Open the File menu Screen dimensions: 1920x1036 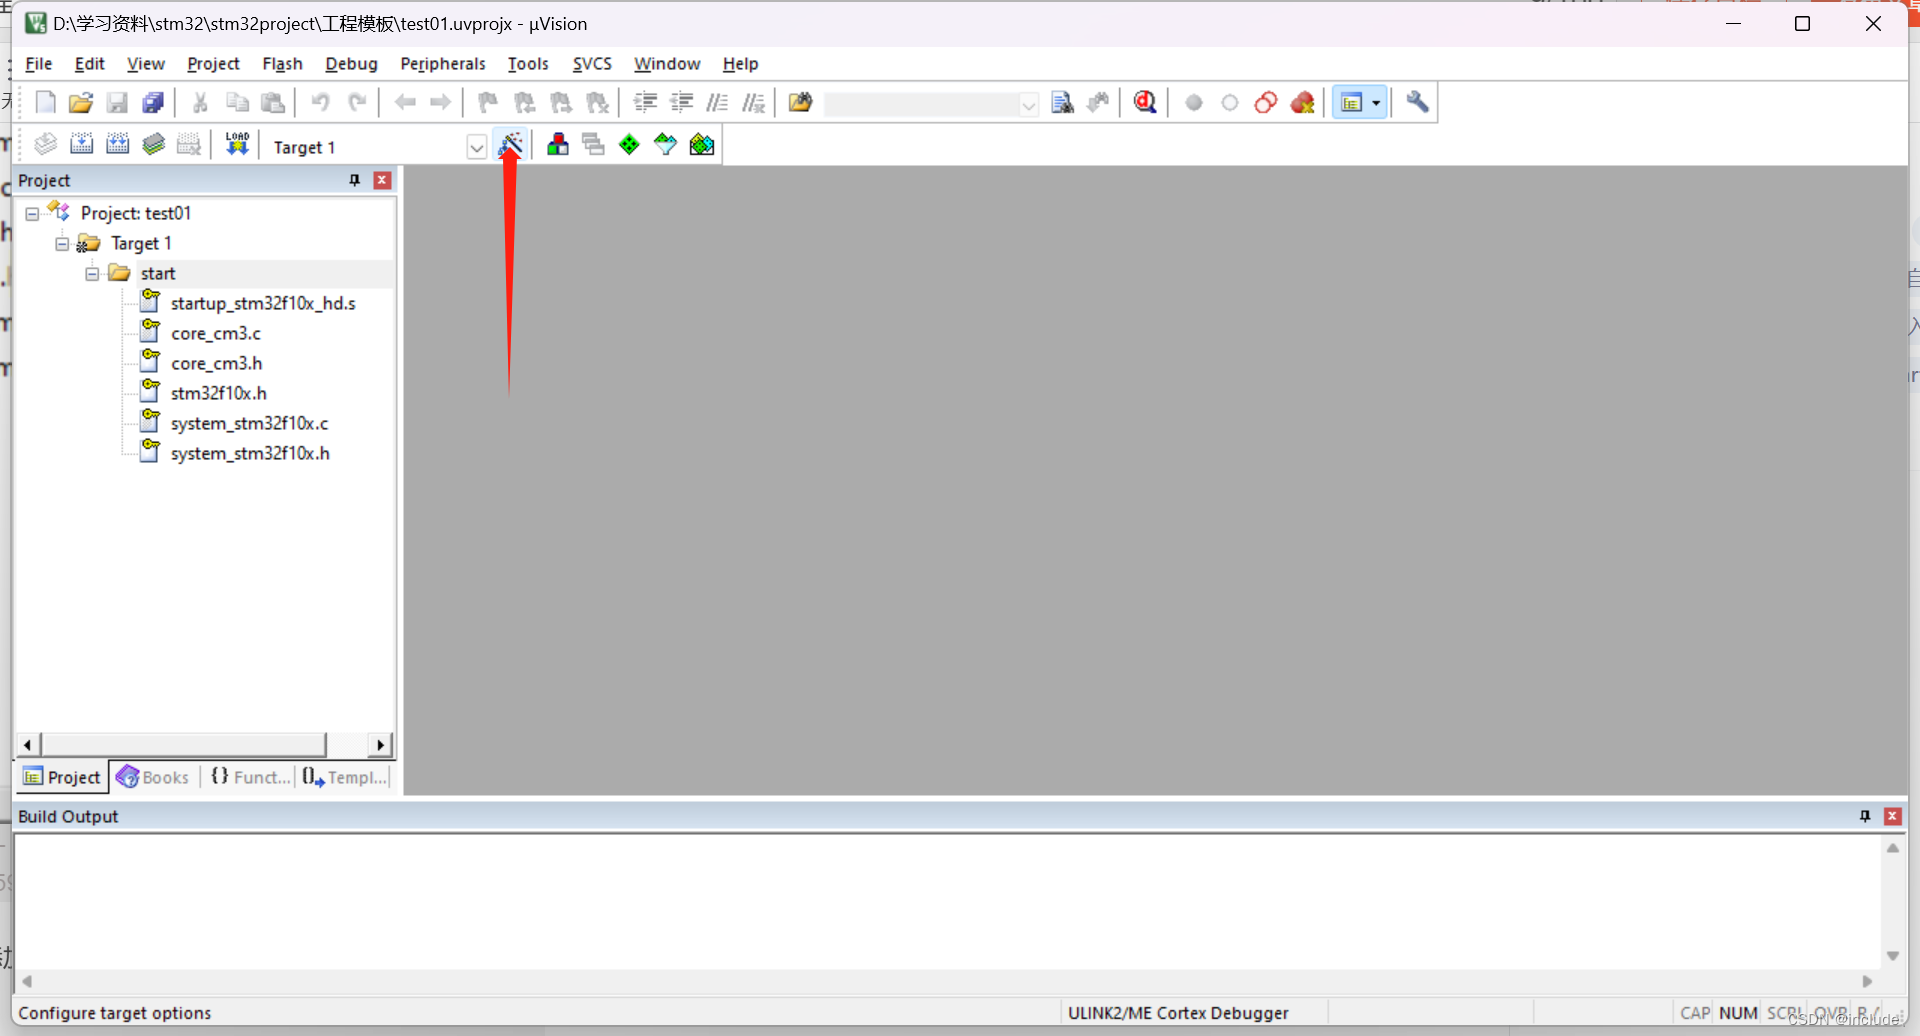(38, 64)
